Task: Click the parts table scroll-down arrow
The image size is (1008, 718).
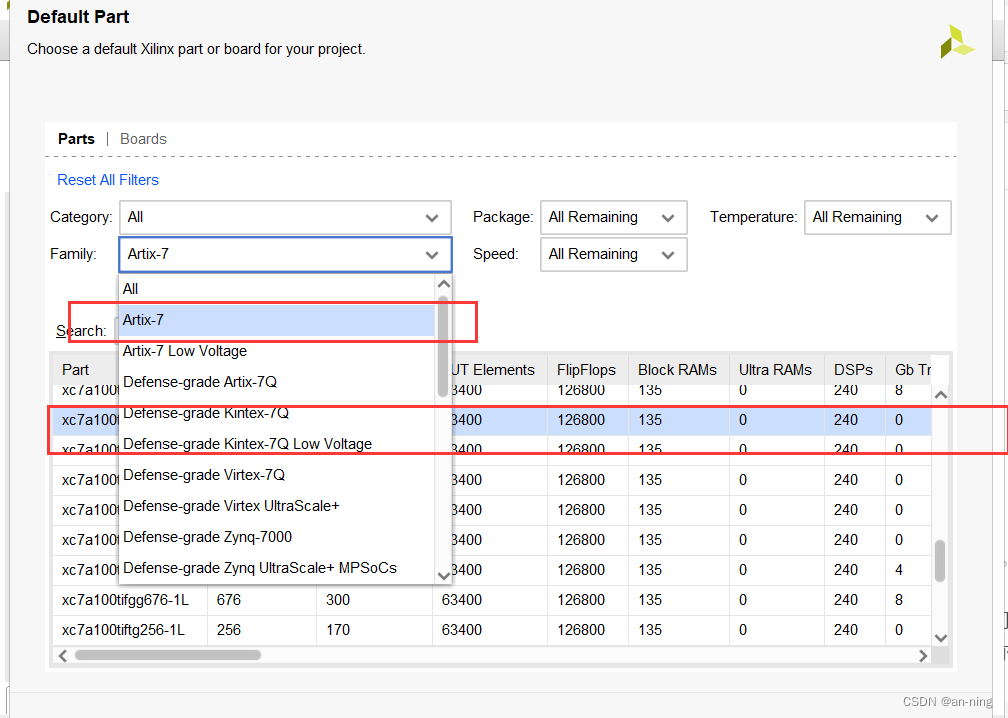Action: 940,638
